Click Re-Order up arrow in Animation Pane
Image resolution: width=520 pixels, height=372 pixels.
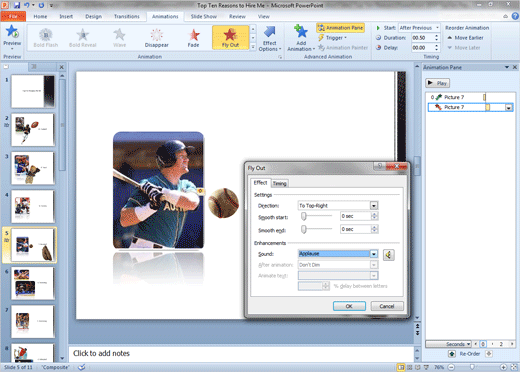point(452,354)
